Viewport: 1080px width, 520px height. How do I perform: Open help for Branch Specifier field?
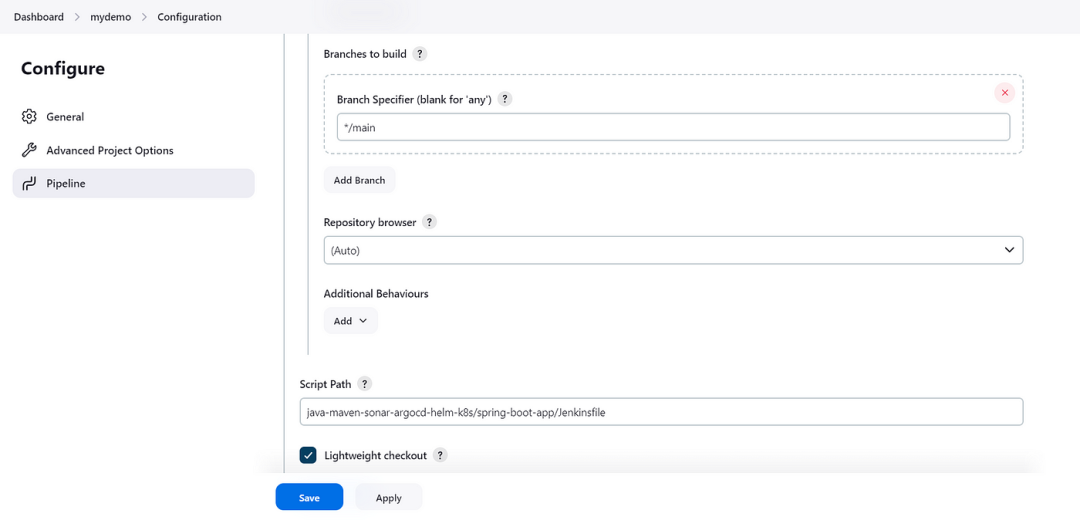coord(505,99)
